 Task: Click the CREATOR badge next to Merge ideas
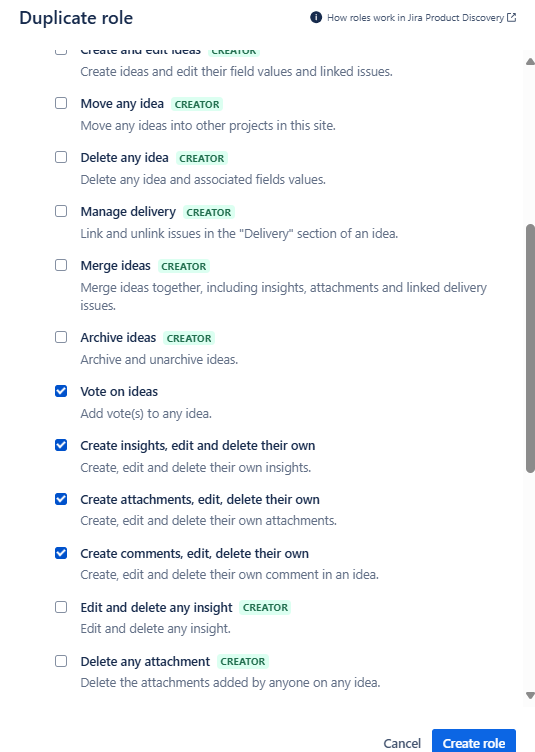184,266
